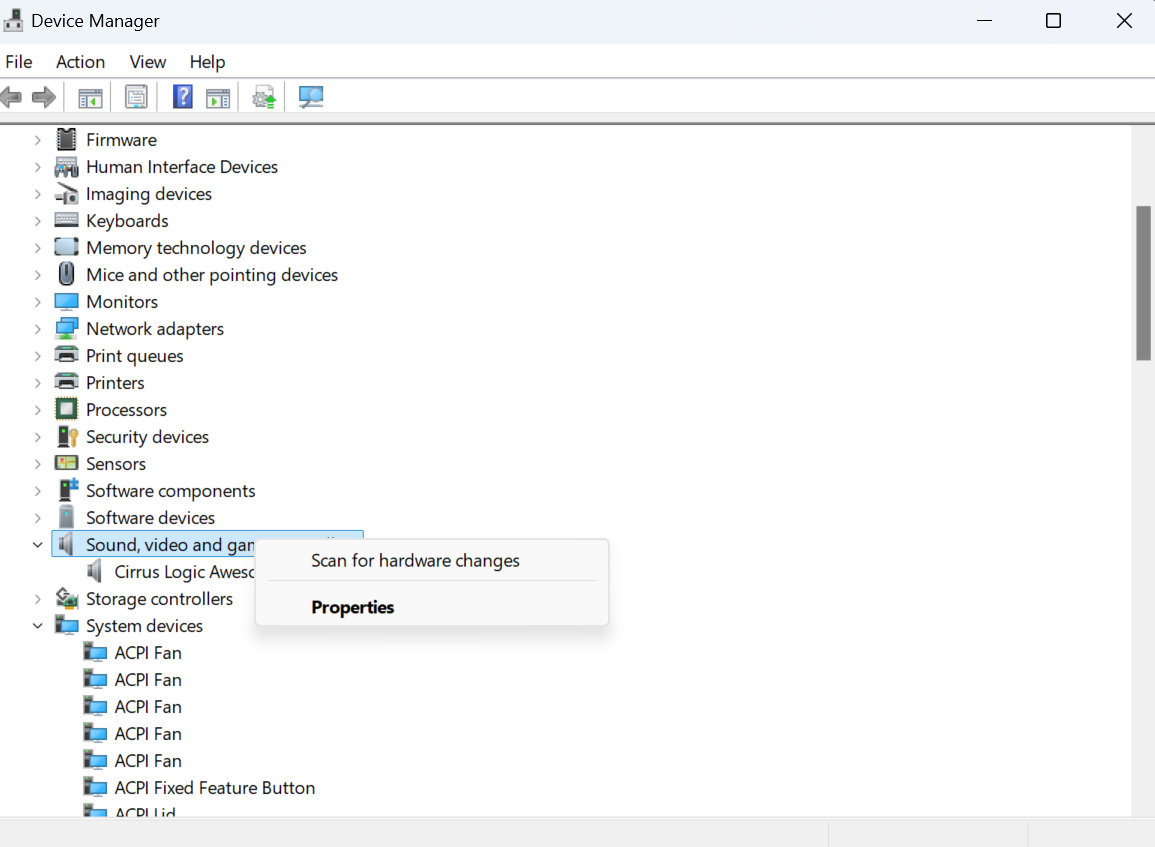This screenshot has height=847, width=1155.
Task: Choose Scan for hardware changes in context menu
Action: 414,561
